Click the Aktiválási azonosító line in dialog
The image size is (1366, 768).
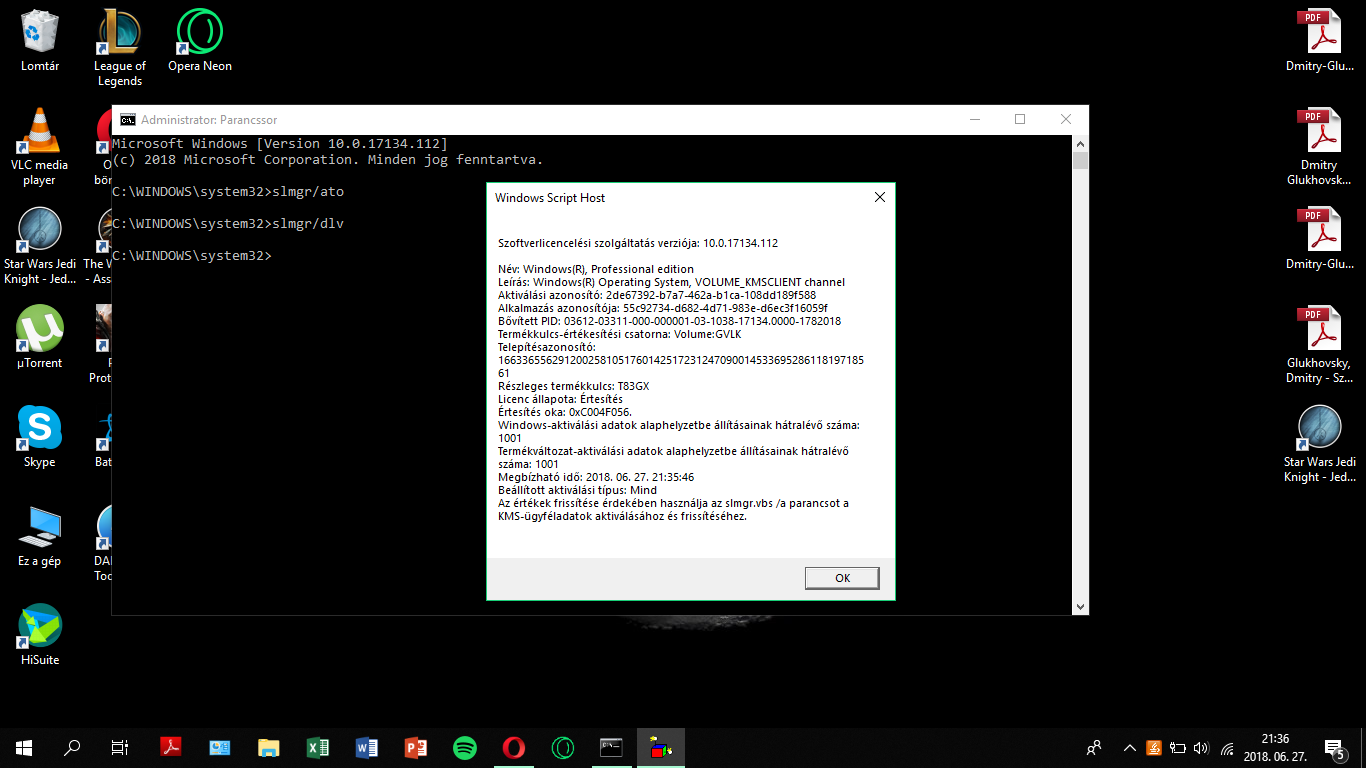[x=657, y=295]
